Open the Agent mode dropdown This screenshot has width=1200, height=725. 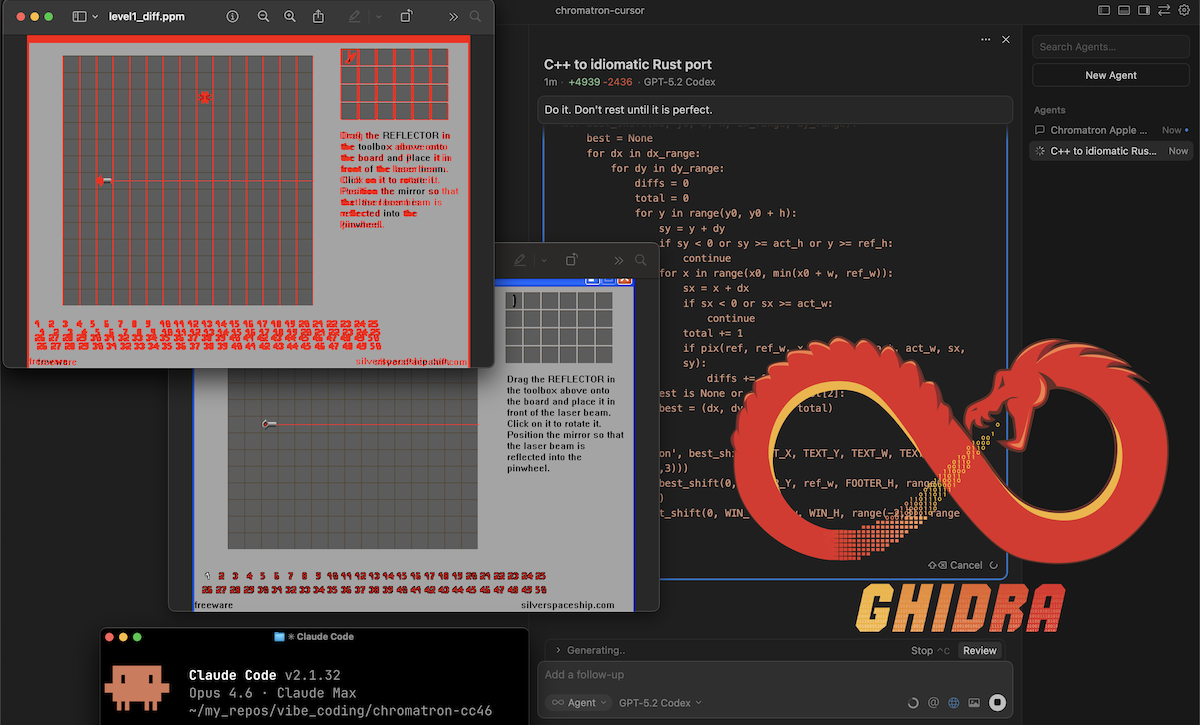click(579, 702)
